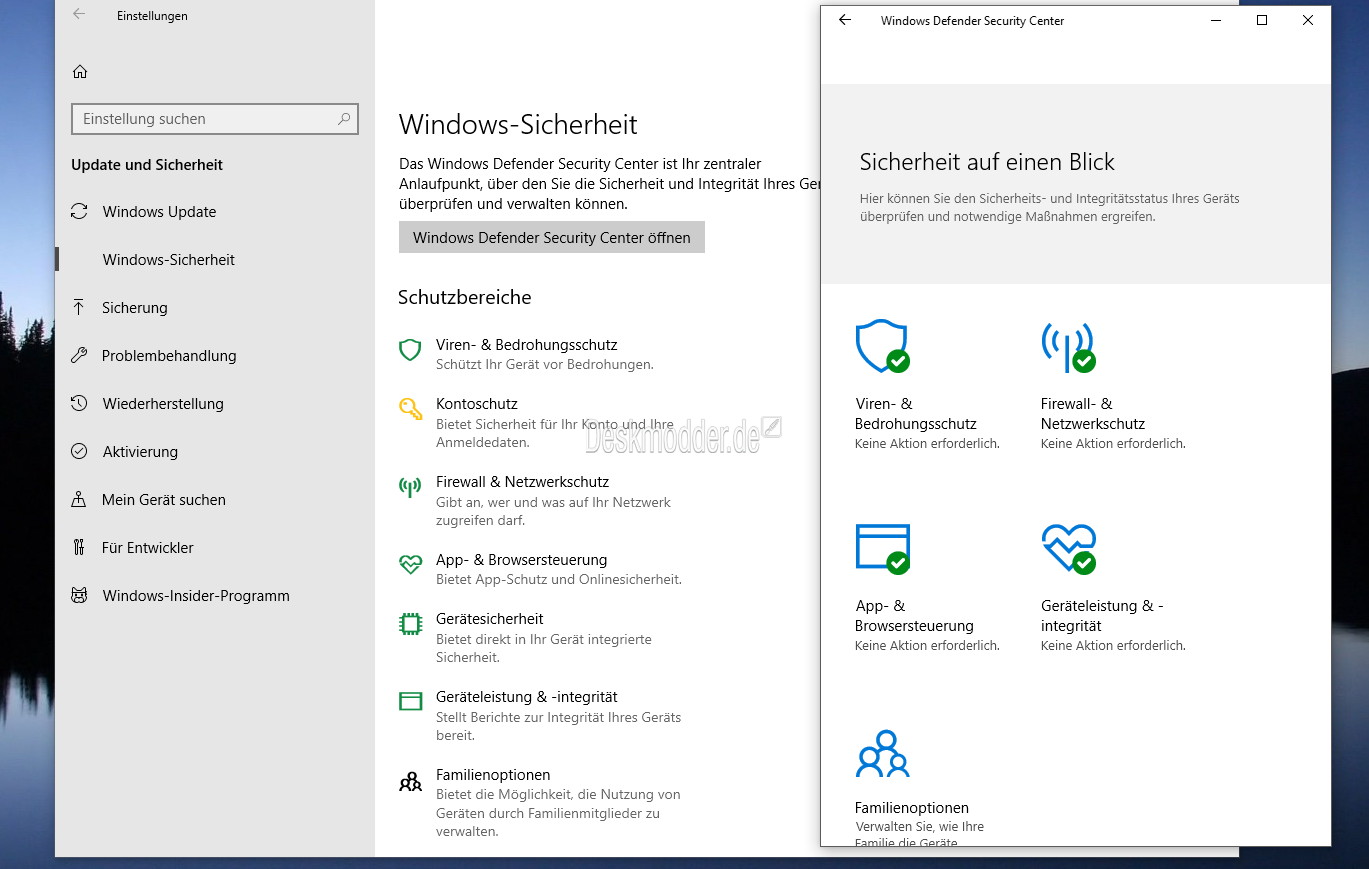Open the blue shield Viren- & Bedrohungsschutz tile icon
The width and height of the screenshot is (1369, 869).
(x=882, y=346)
